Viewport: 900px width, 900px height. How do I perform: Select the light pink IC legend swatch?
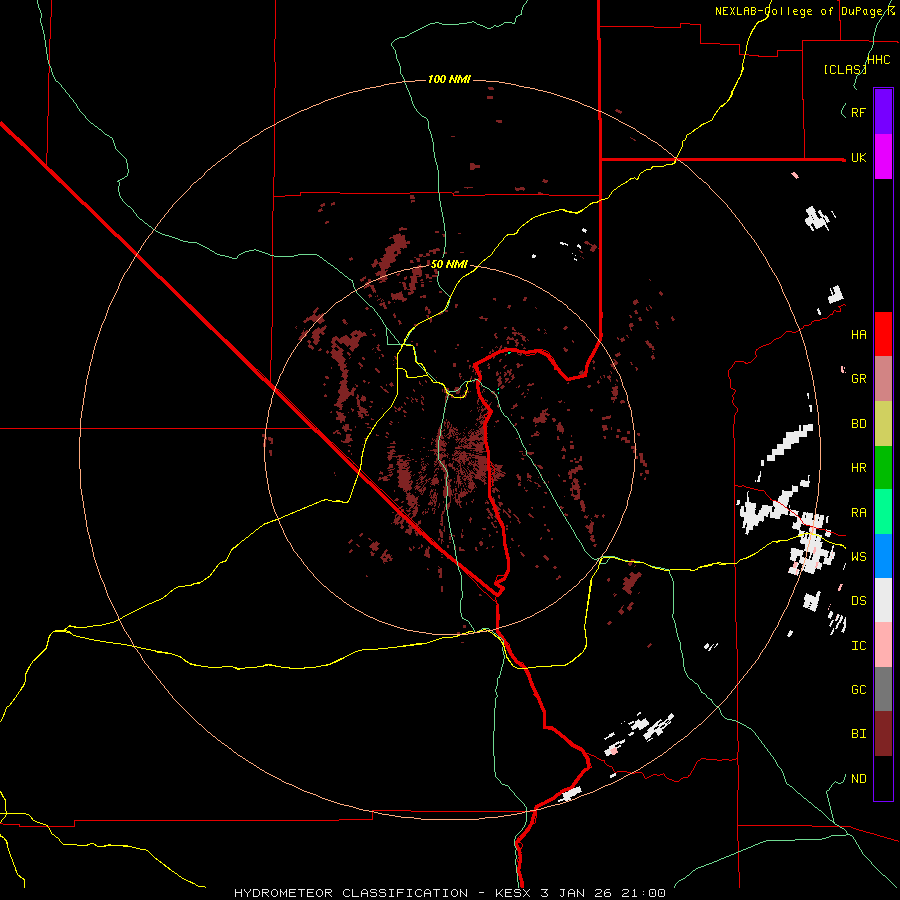883,645
